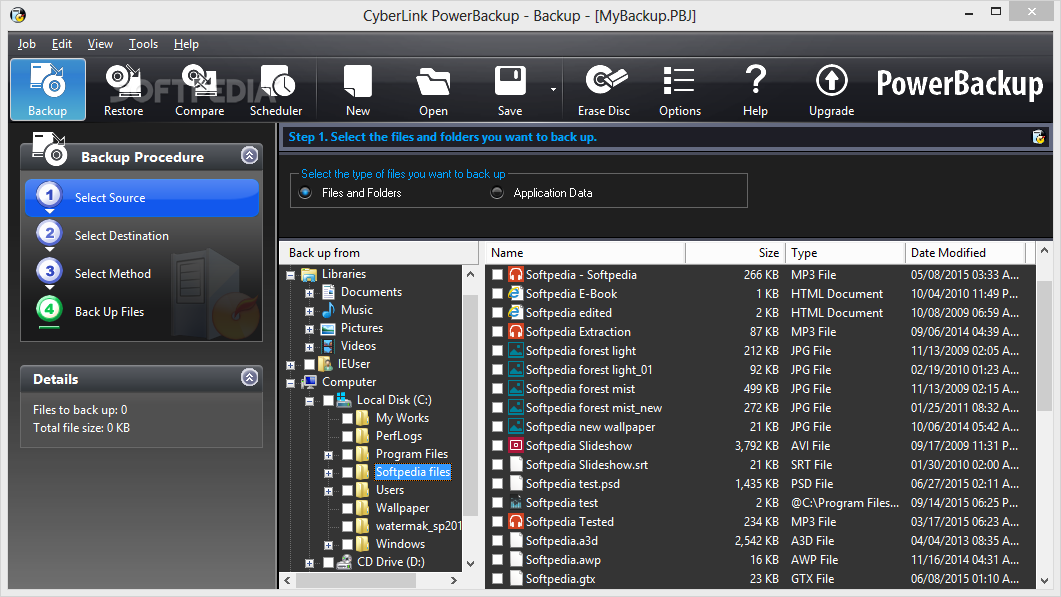
Task: Create a New backup job
Action: [358, 89]
